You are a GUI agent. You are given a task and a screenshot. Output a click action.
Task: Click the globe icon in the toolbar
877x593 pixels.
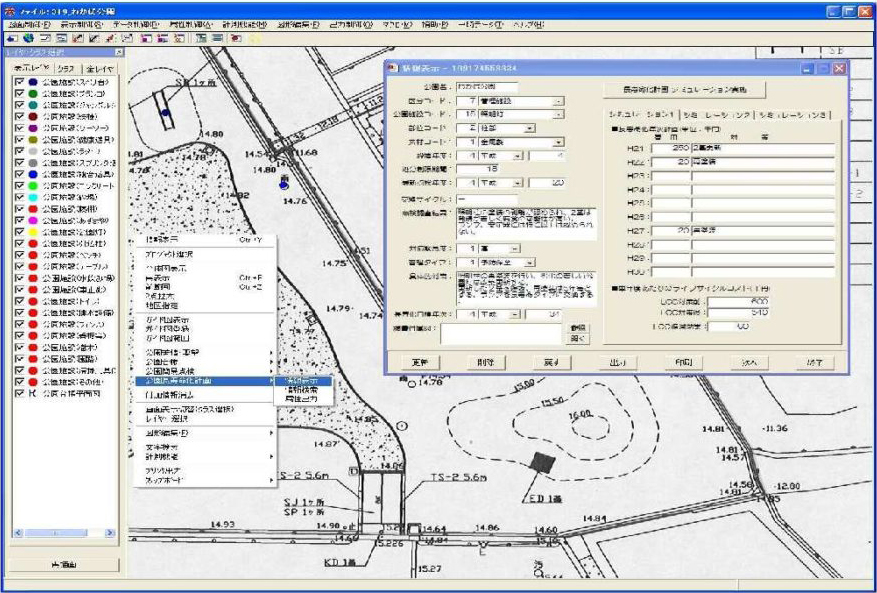[x=27, y=38]
